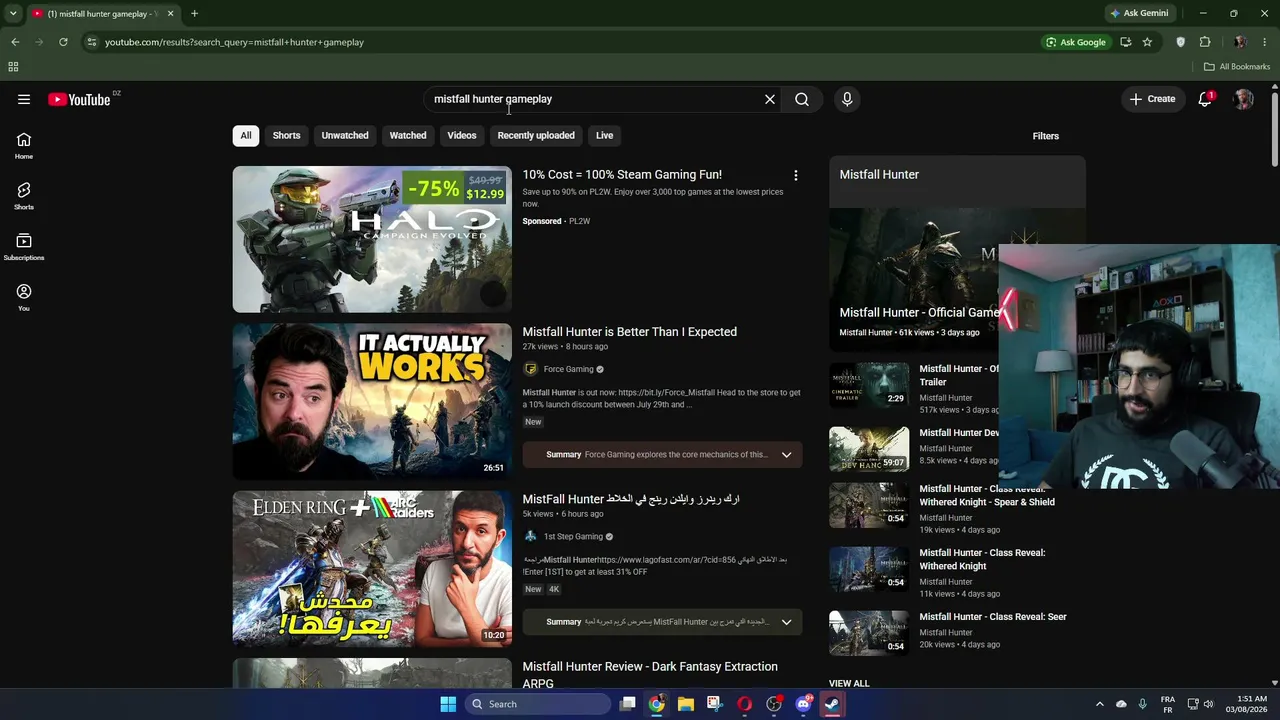
Task: Play the Elden Ring + Arc Raiders thumbnail
Action: click(372, 568)
